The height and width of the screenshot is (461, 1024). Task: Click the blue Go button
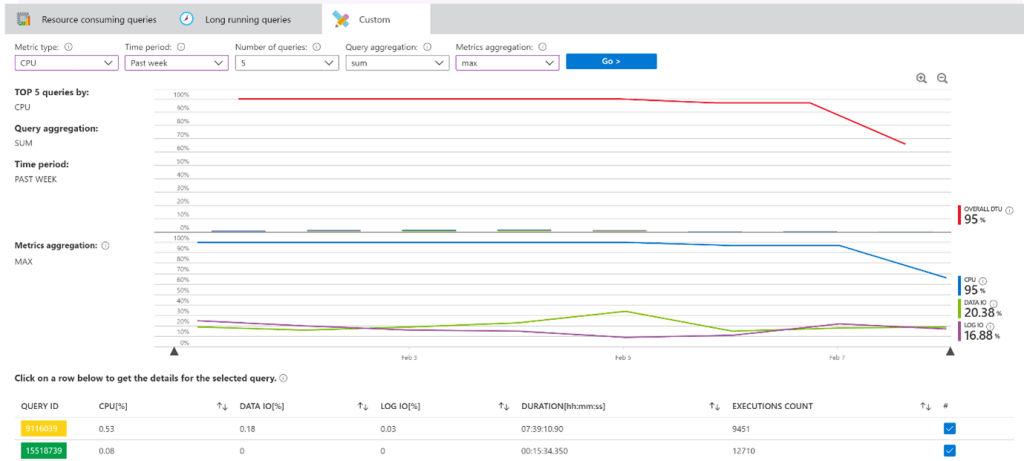pos(611,61)
